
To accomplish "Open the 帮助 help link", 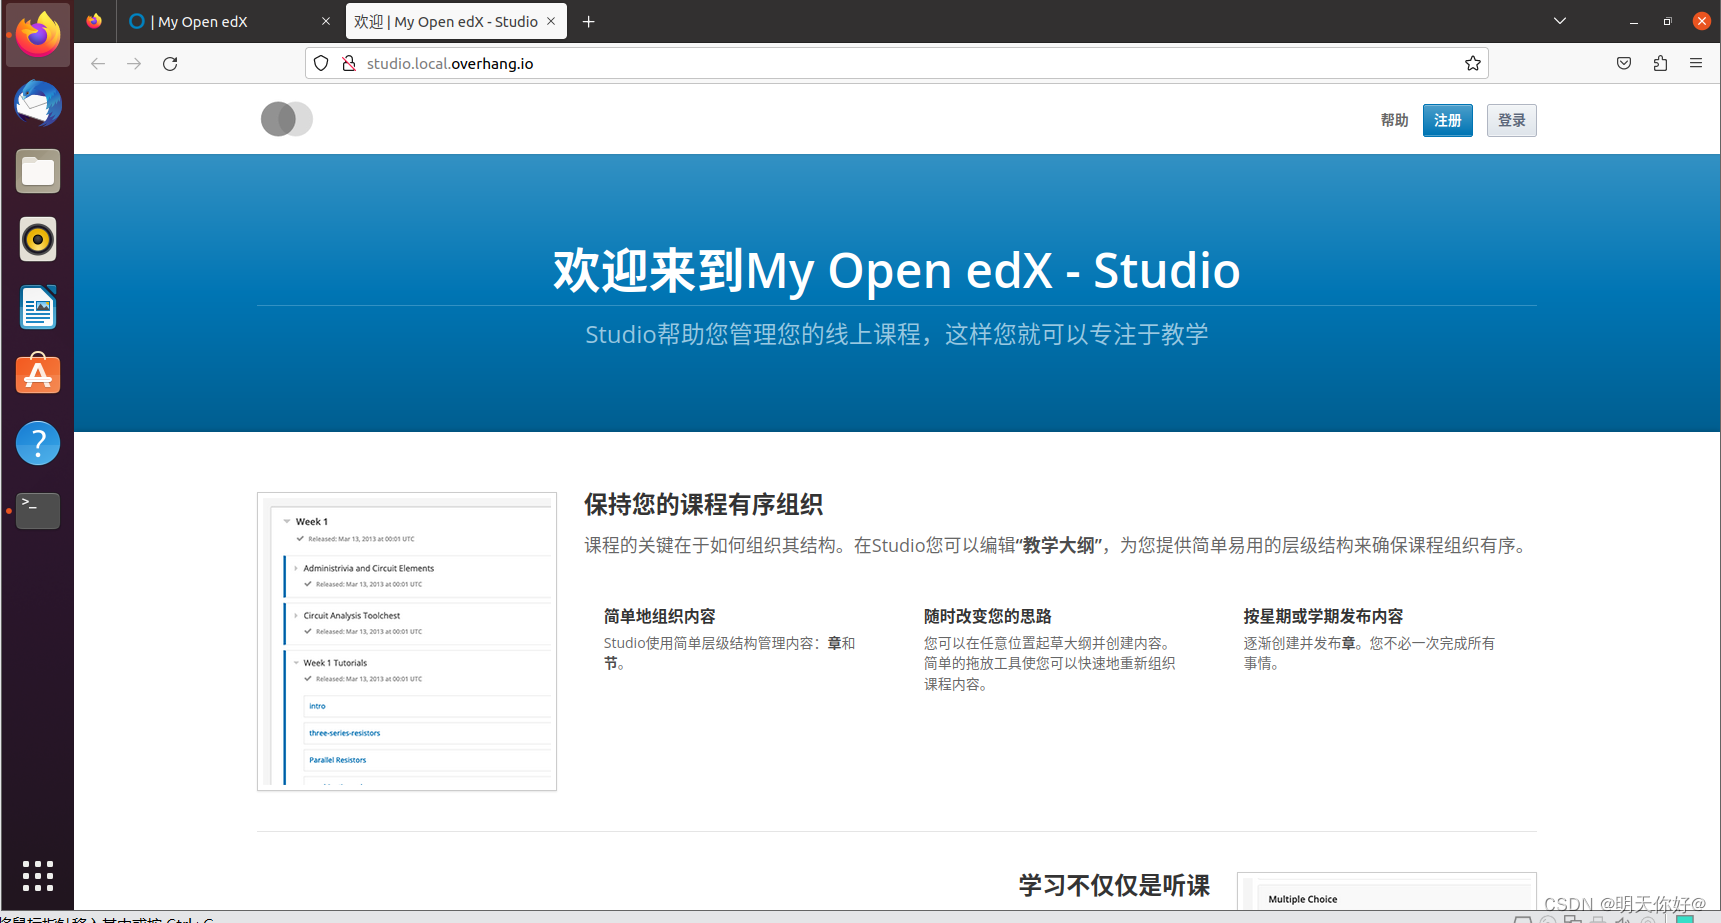I will point(1393,120).
